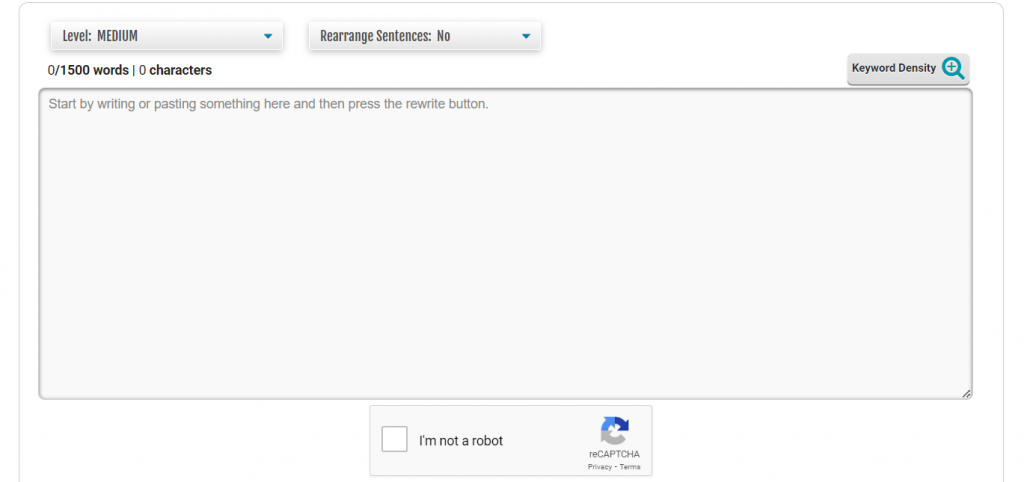
Task: Open the reCAPTCHA Terms link
Action: tap(630, 467)
